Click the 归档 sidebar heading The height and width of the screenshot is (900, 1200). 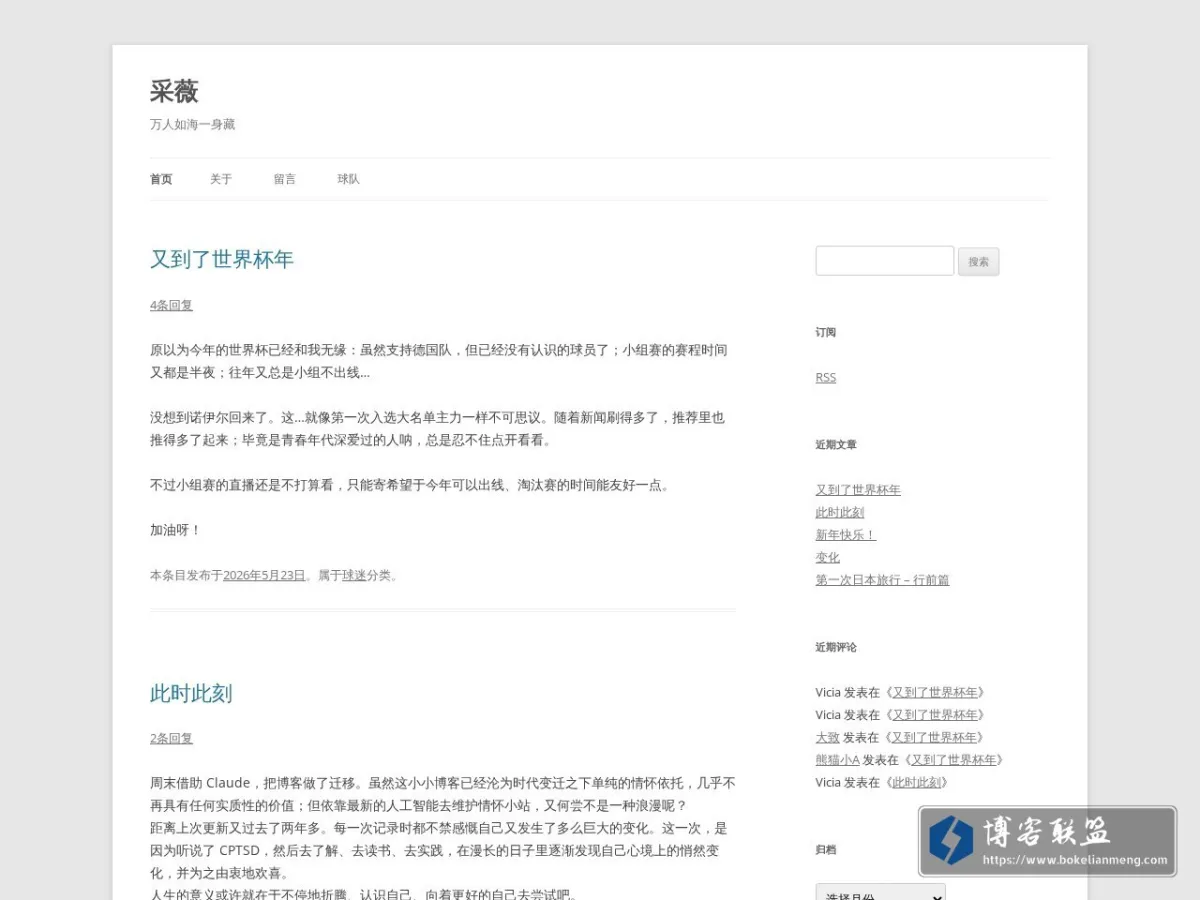(x=826, y=850)
